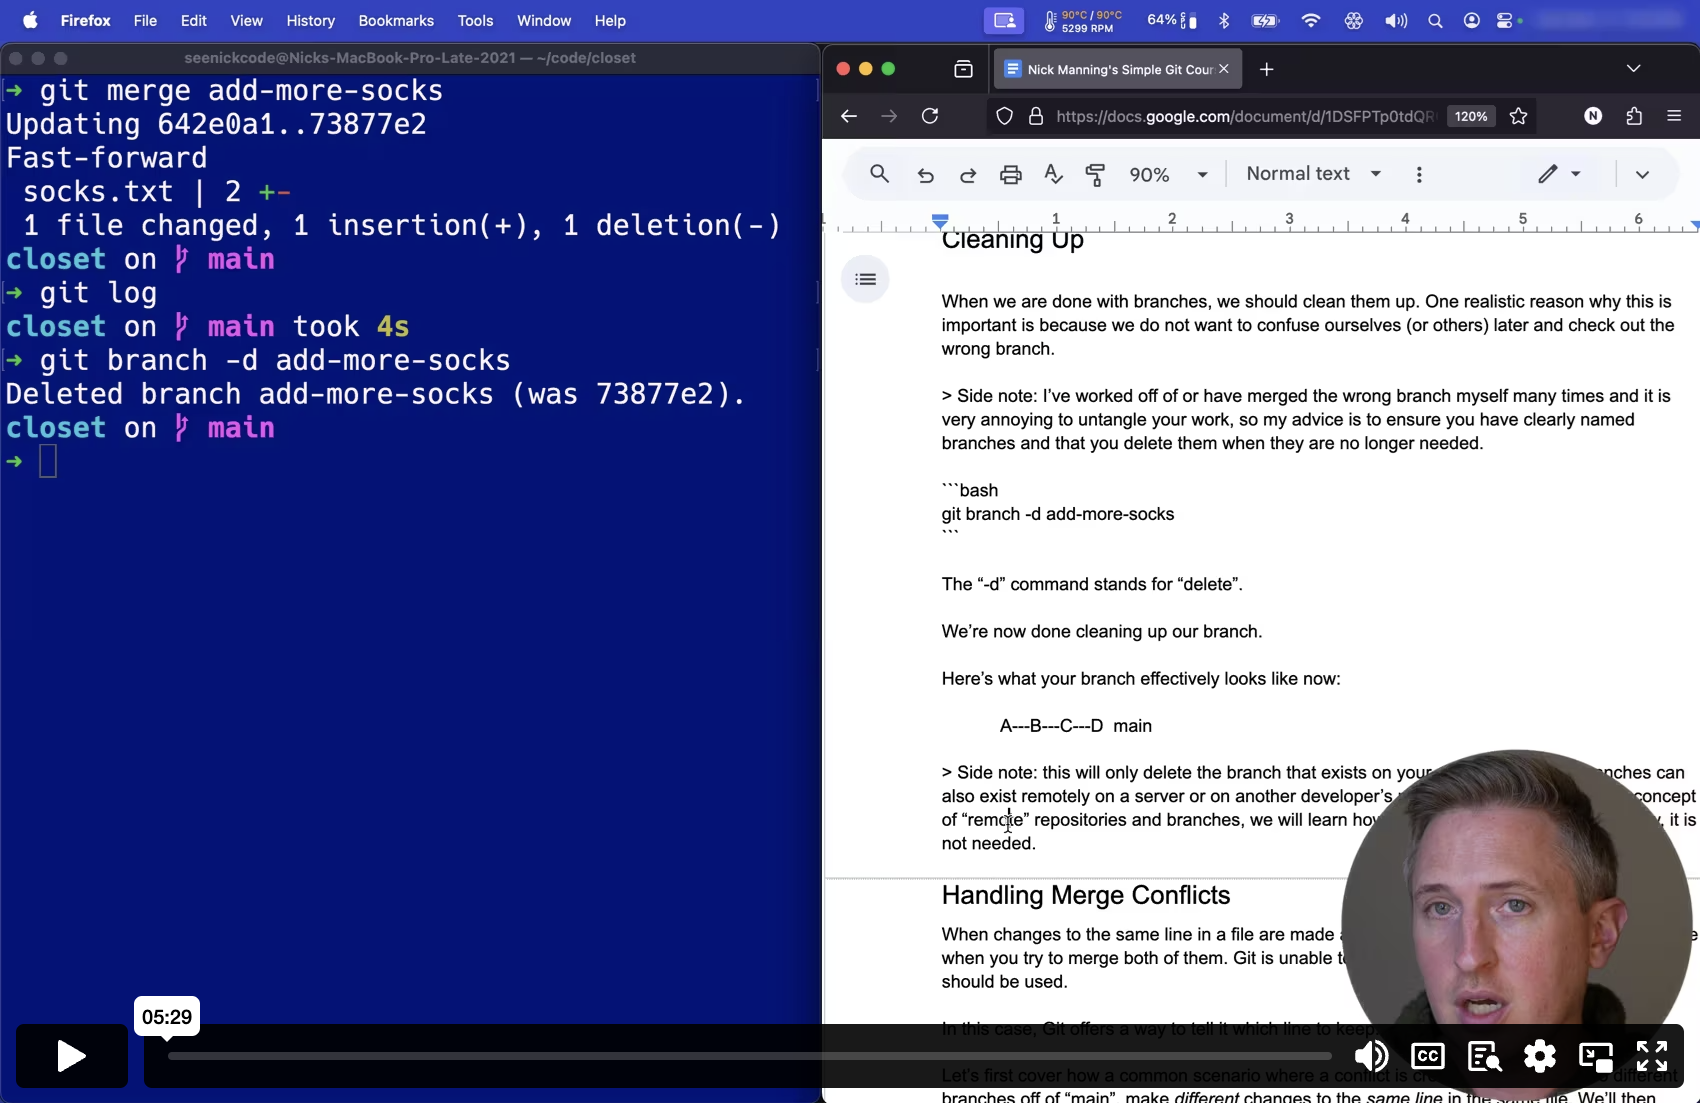Open the system volume menu bar icon
The height and width of the screenshot is (1106, 1702).
click(1395, 20)
